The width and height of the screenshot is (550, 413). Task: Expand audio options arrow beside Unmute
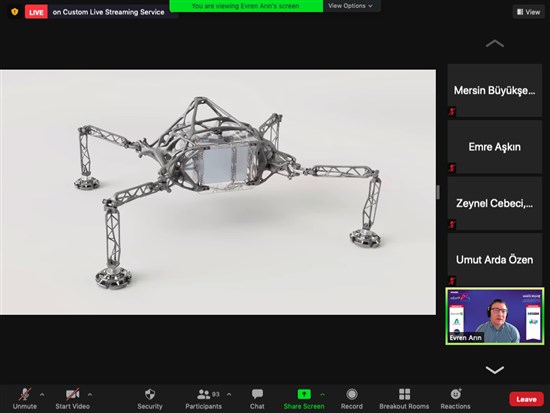[42, 394]
